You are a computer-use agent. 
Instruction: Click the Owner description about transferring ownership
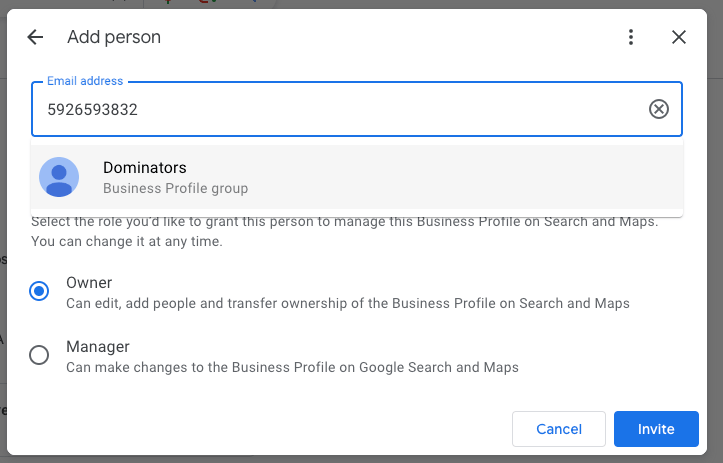click(347, 303)
